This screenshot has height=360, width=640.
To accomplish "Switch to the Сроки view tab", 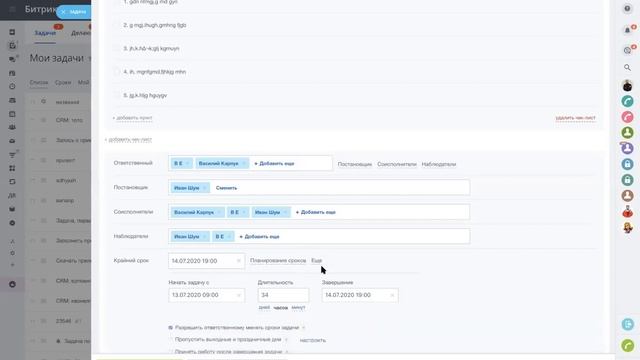I will [x=63, y=82].
